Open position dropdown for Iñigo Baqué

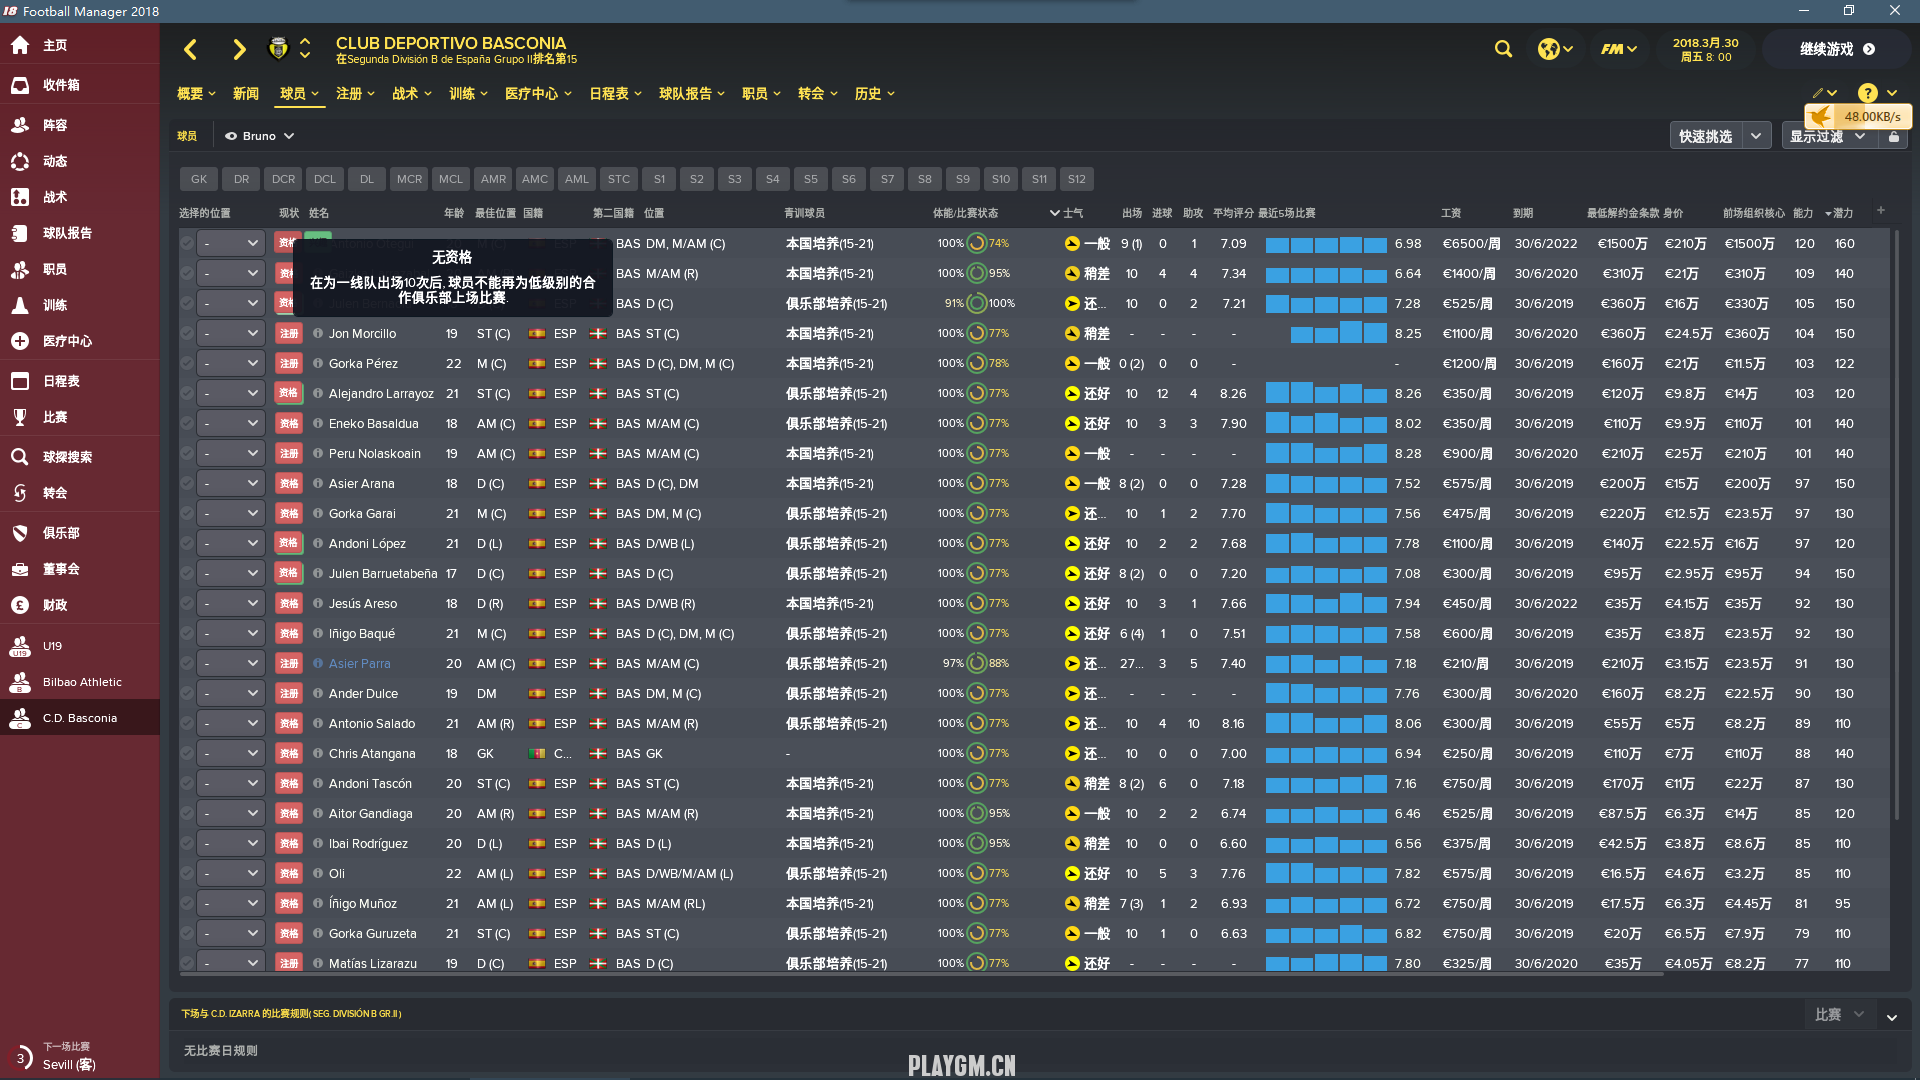tap(231, 633)
